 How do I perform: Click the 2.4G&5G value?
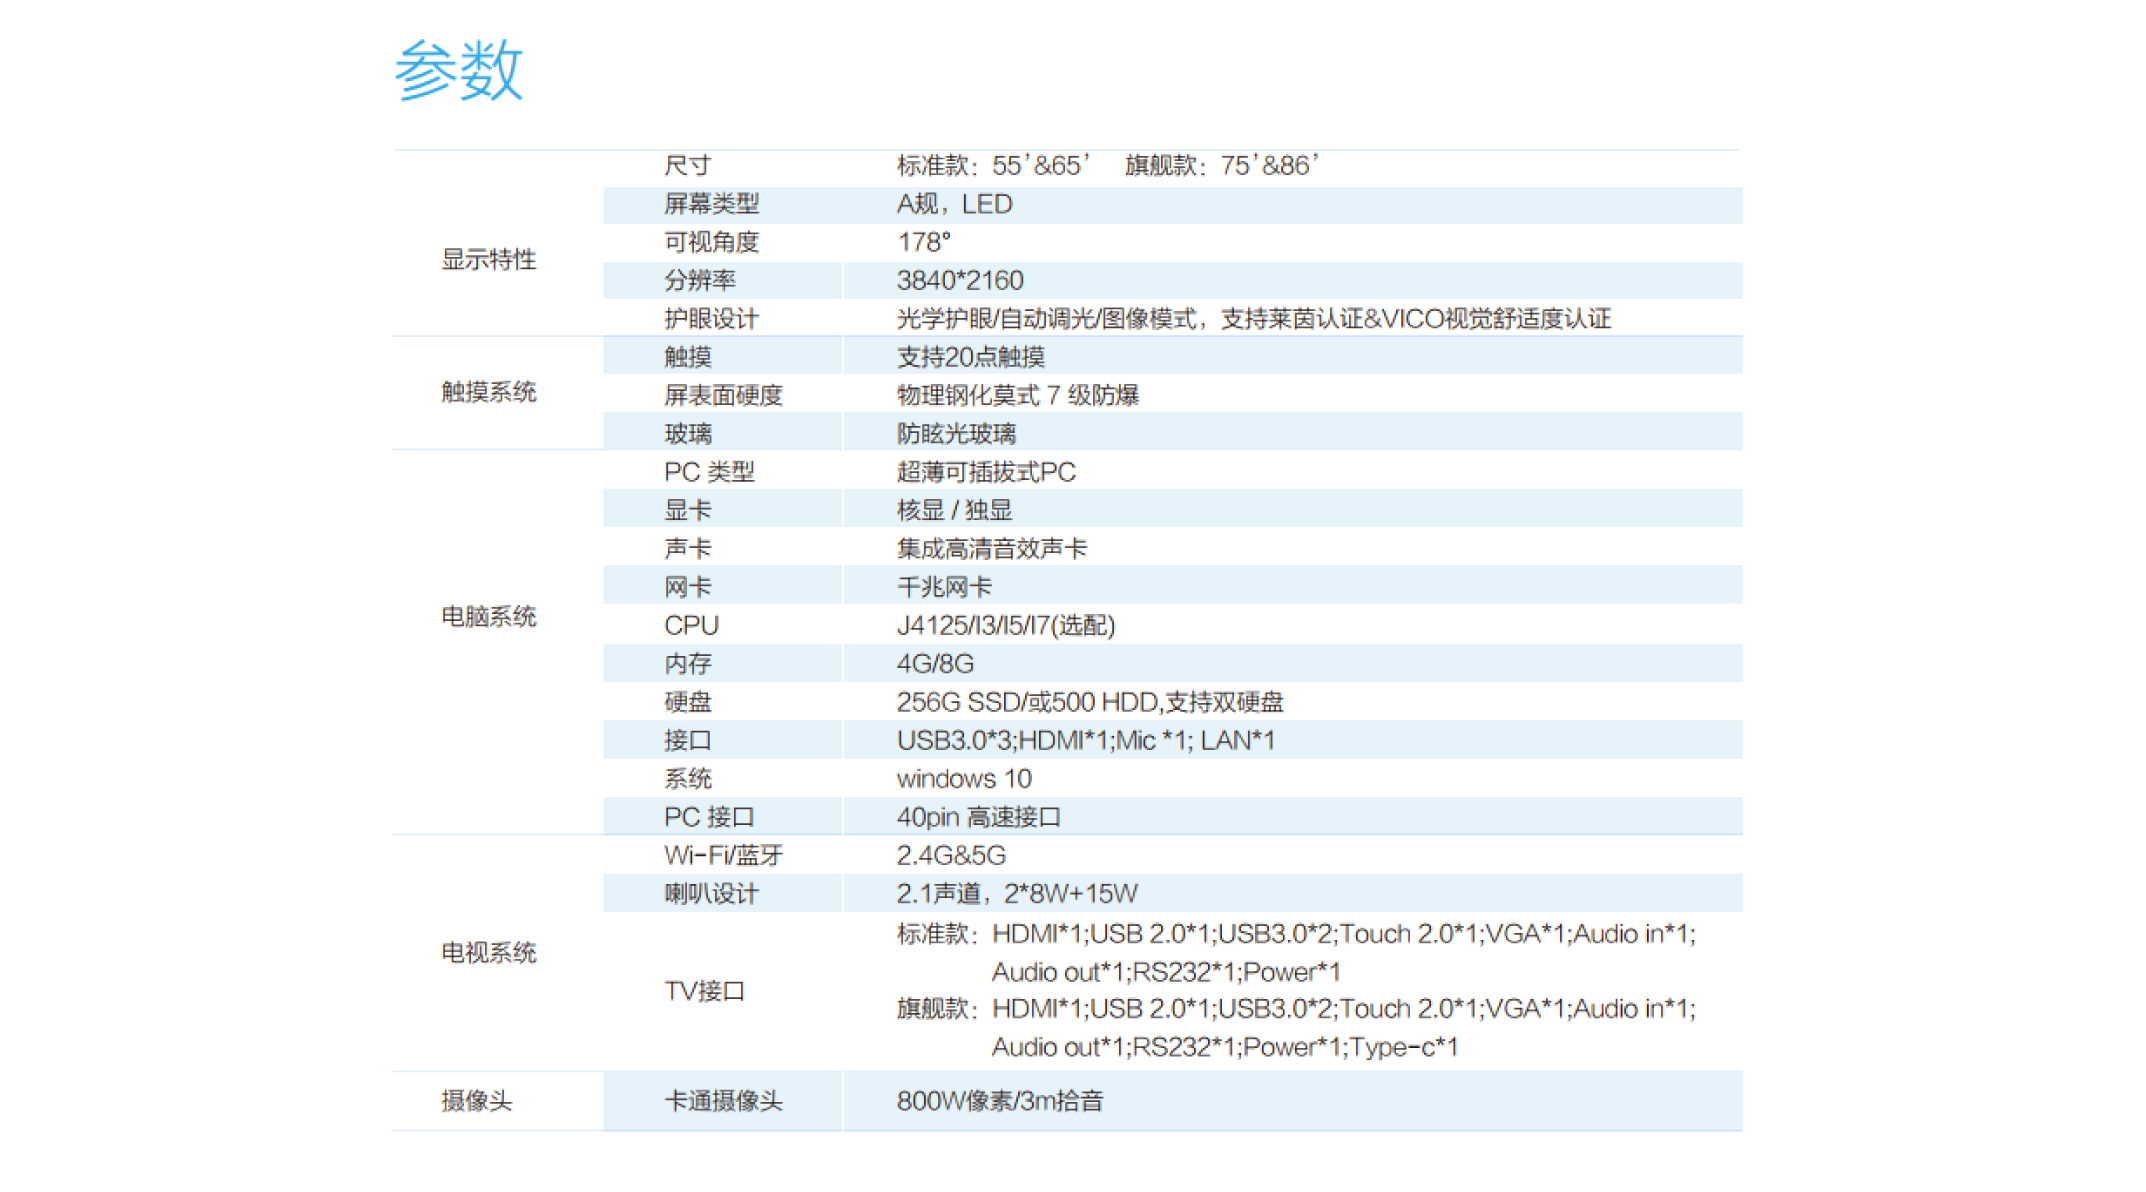coord(951,856)
